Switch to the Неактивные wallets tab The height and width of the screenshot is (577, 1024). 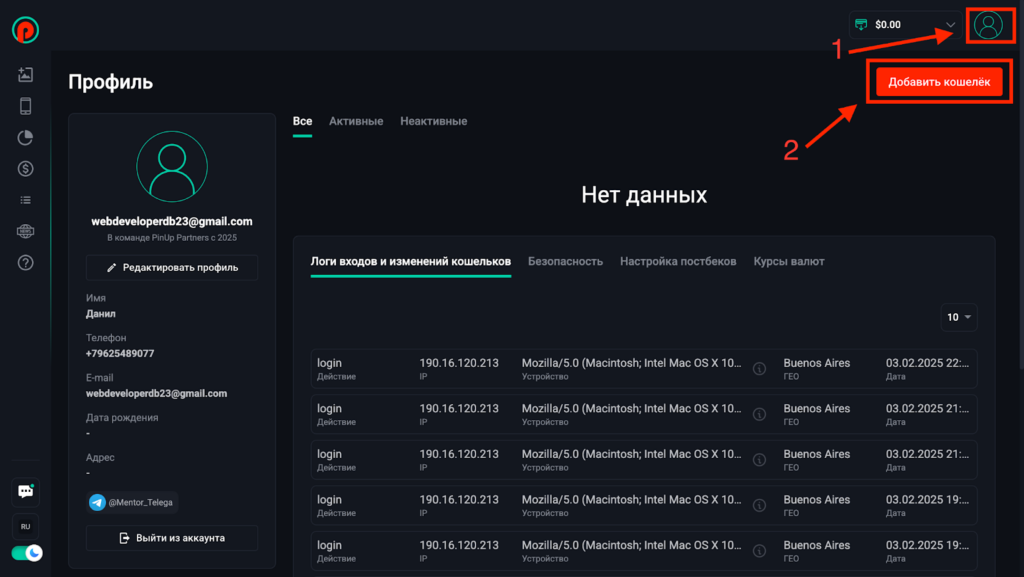tap(434, 121)
